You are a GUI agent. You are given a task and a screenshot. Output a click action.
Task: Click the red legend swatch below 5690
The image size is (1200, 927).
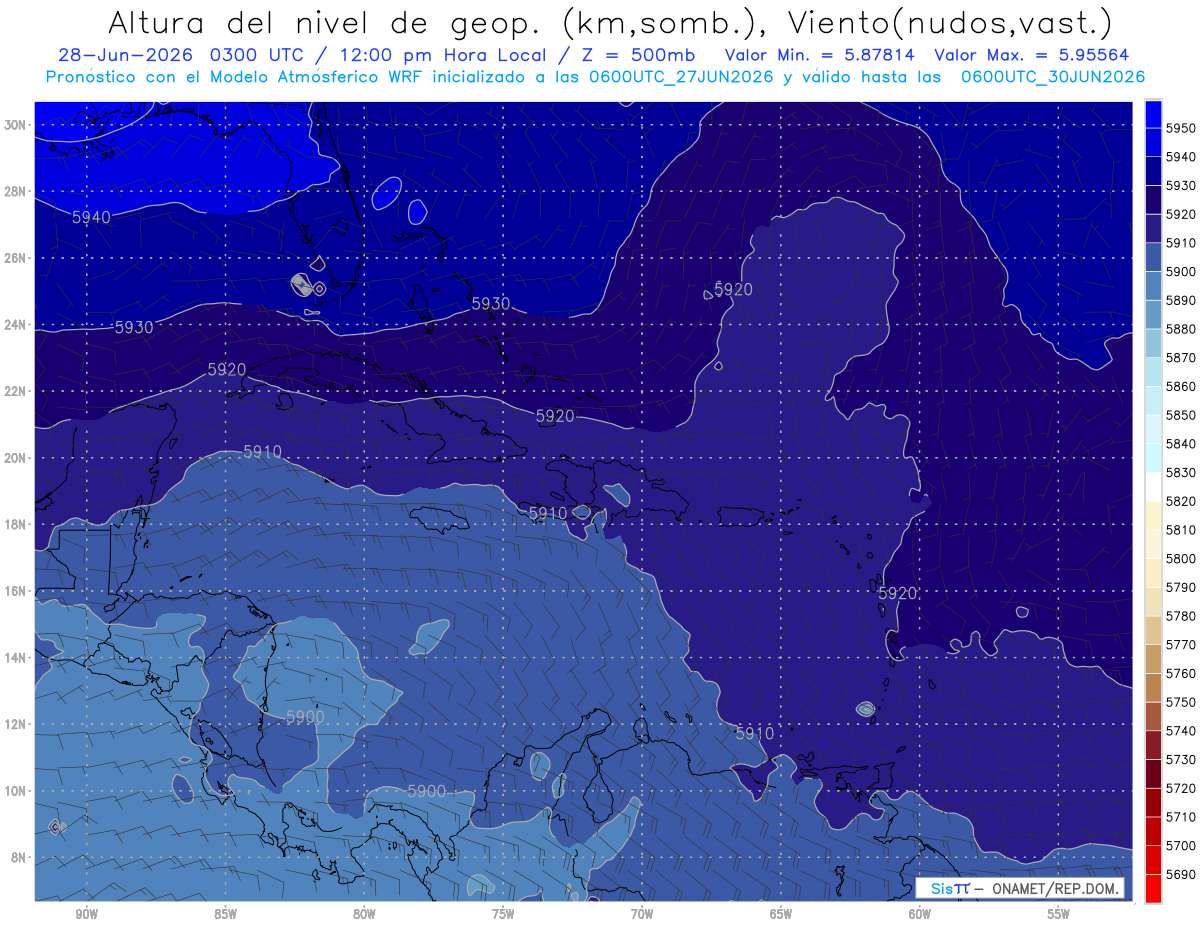(1153, 889)
